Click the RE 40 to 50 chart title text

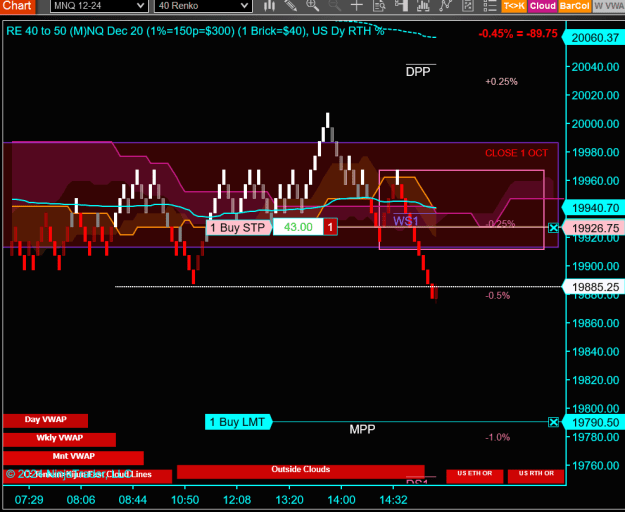(x=195, y=31)
